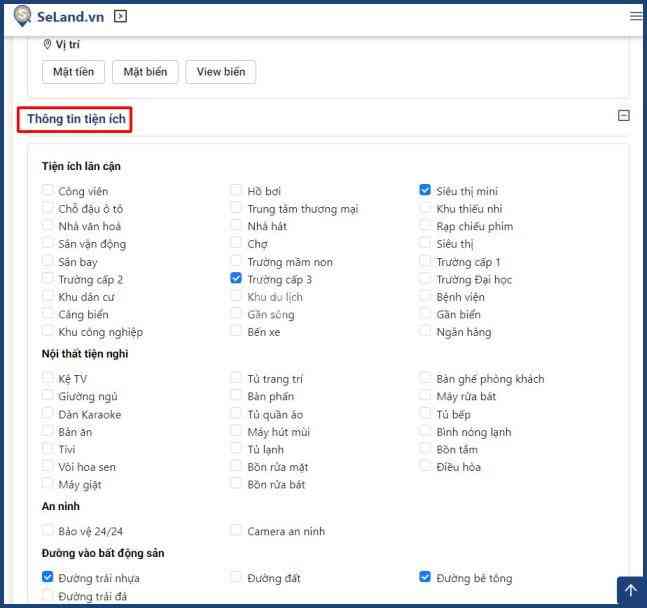
Task: Select the Mặt biển button
Action: tap(145, 72)
